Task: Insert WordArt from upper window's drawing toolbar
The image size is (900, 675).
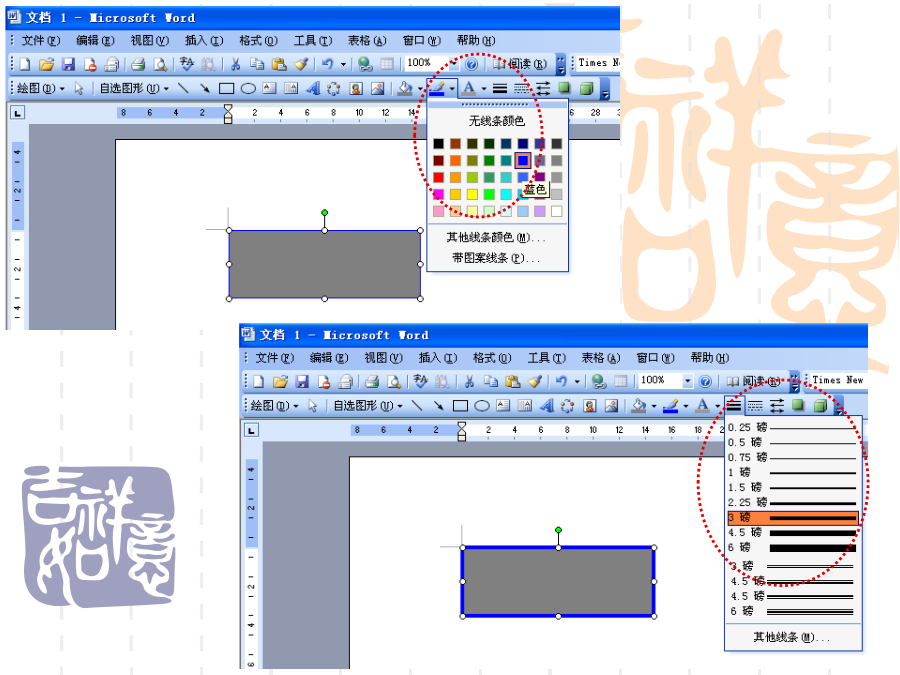Action: click(x=313, y=88)
